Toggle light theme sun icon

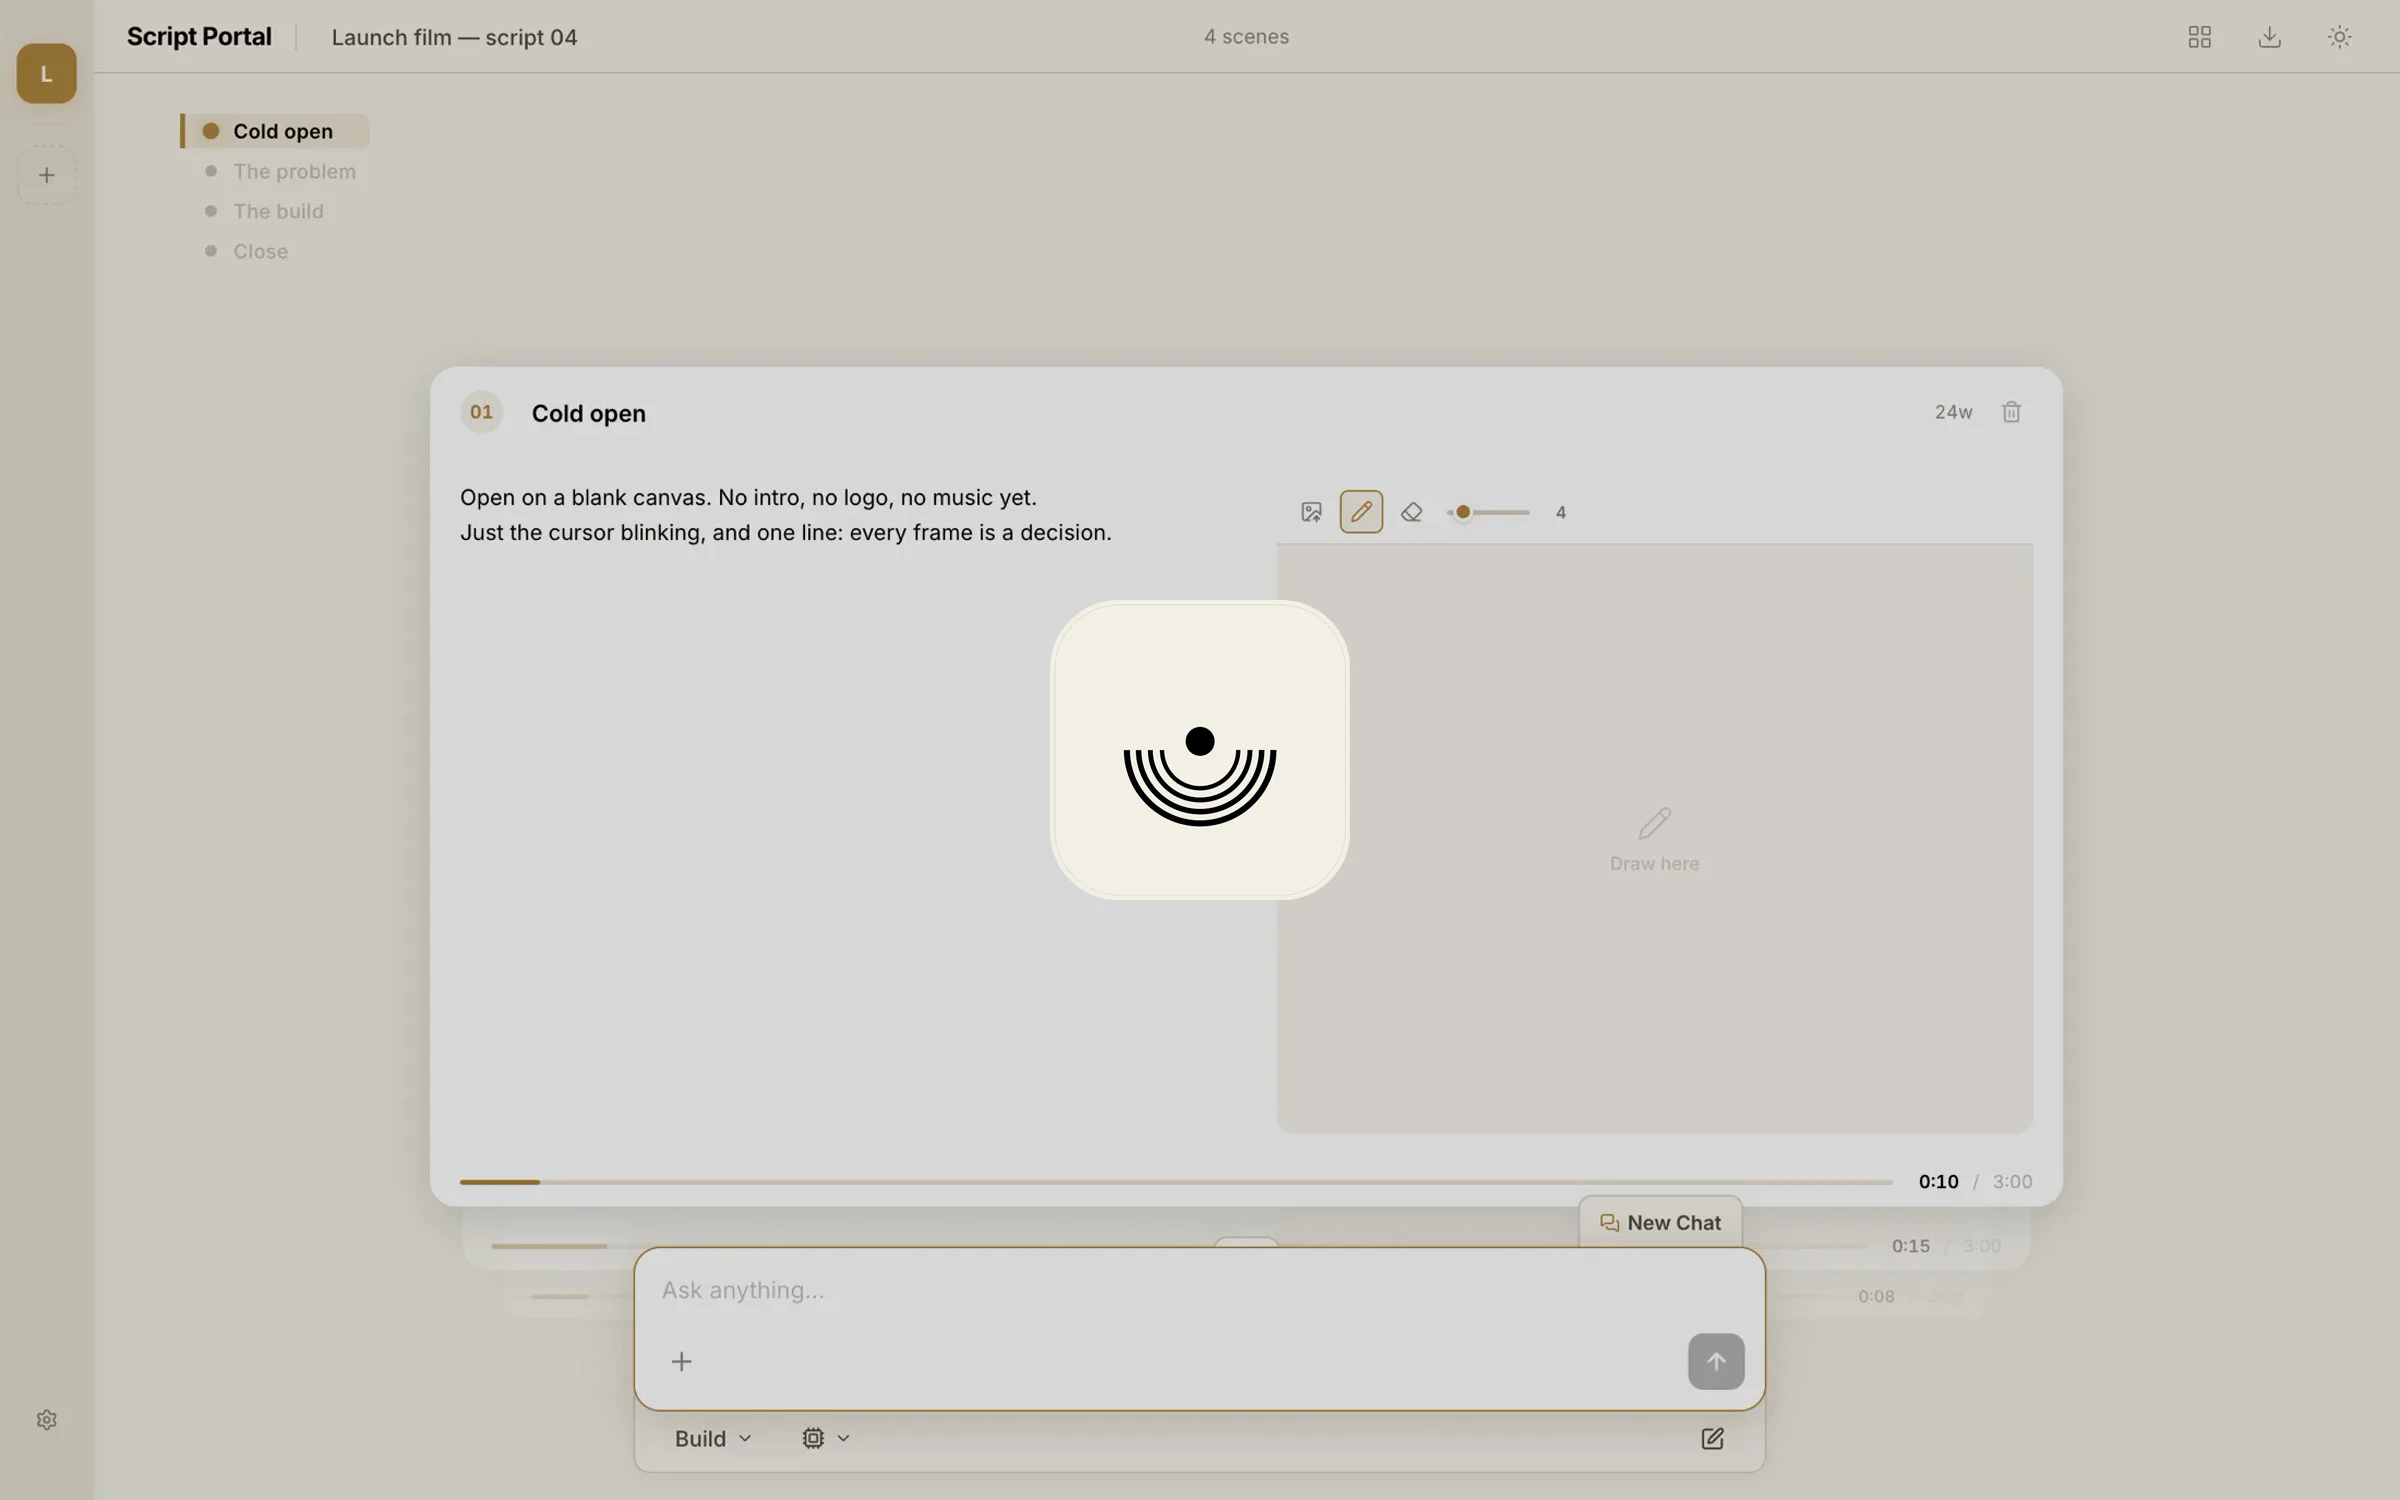click(x=2339, y=37)
